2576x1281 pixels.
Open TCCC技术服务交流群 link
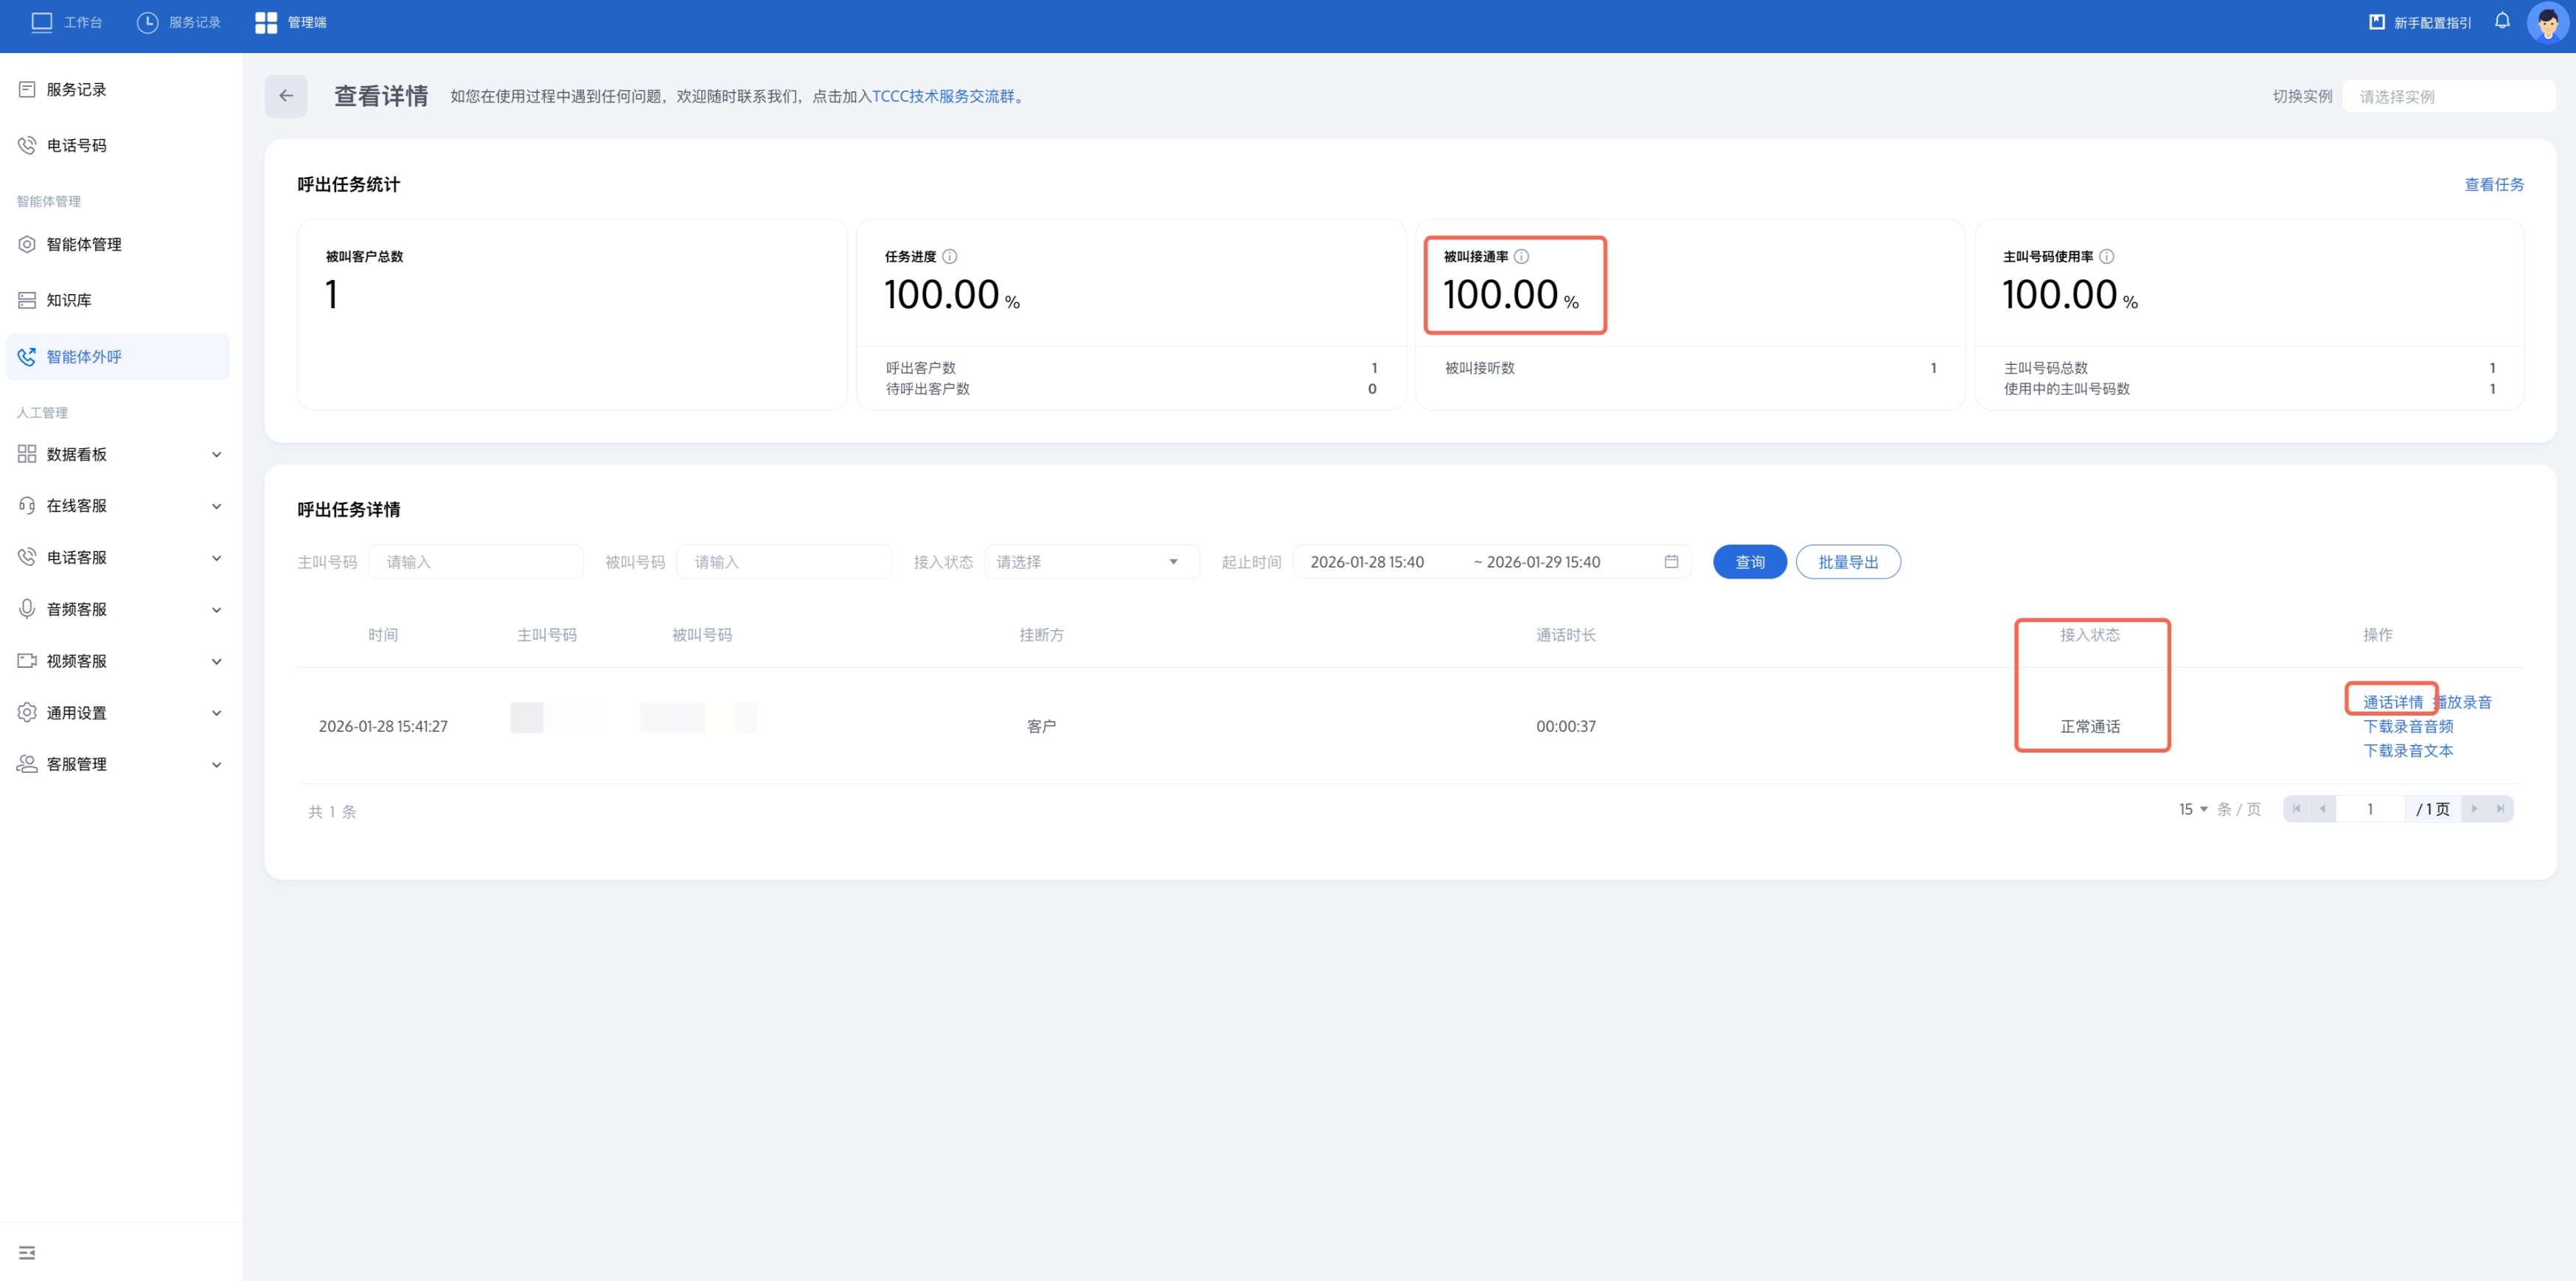(943, 96)
